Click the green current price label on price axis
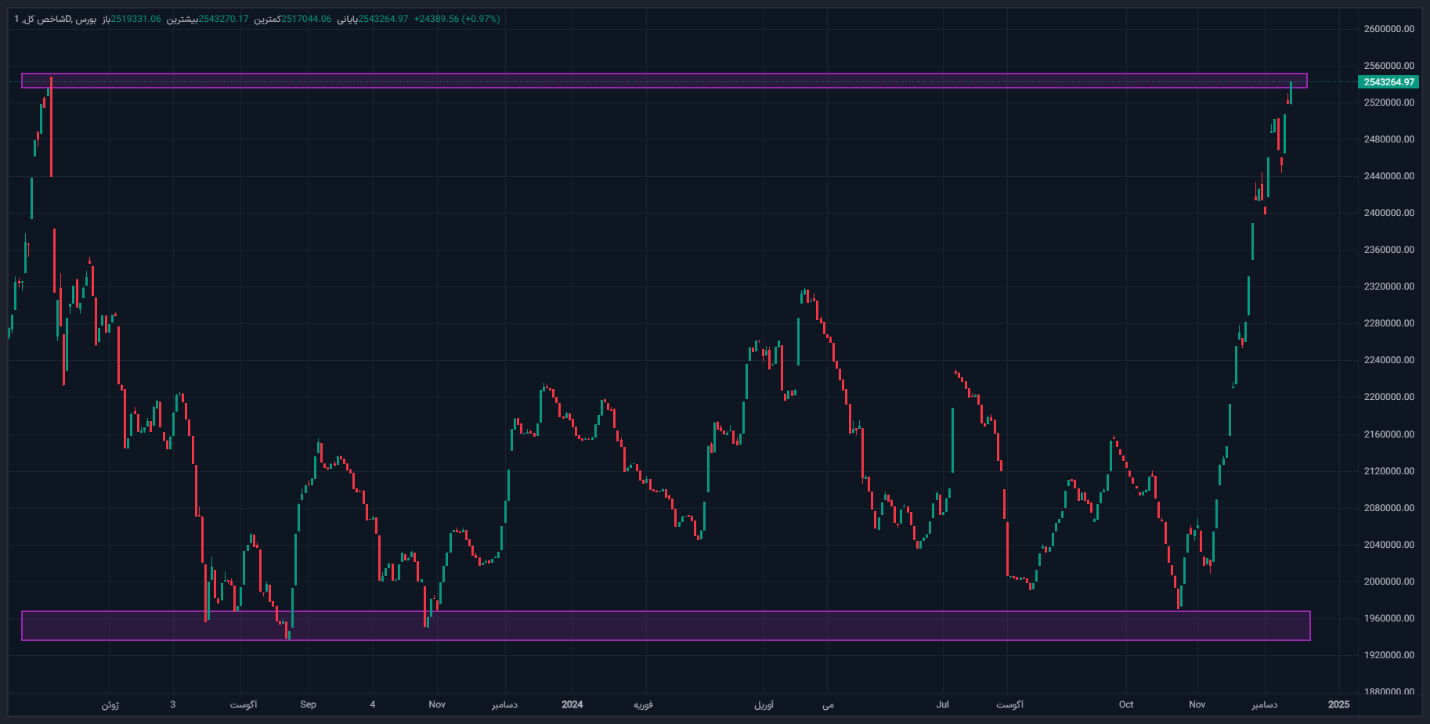 pos(1389,82)
